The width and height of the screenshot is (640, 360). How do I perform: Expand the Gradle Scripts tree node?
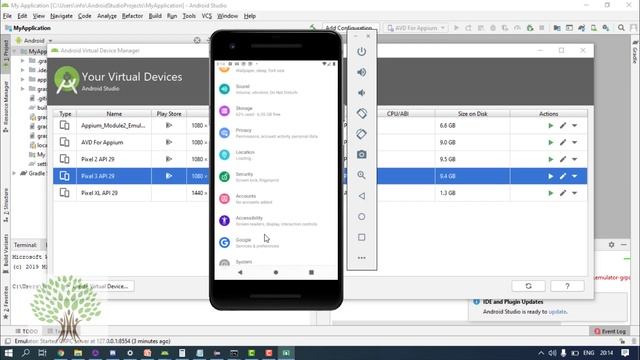(x=14, y=173)
